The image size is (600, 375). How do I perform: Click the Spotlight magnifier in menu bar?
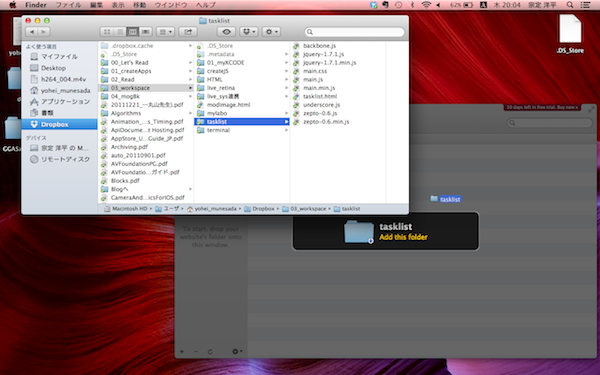pyautogui.click(x=570, y=5)
